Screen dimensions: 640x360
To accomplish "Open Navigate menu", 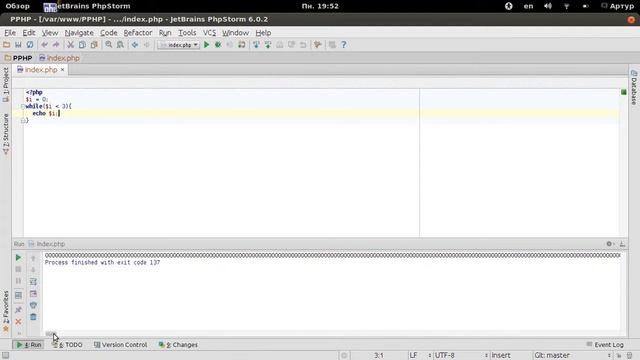I will point(79,33).
